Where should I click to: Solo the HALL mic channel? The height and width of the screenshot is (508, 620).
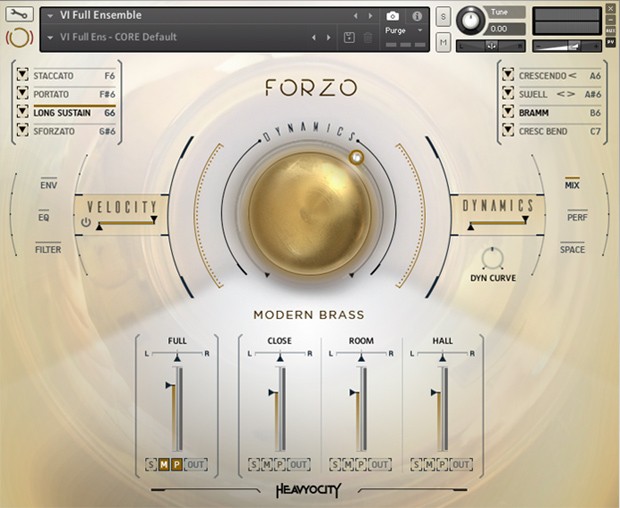pyautogui.click(x=416, y=465)
